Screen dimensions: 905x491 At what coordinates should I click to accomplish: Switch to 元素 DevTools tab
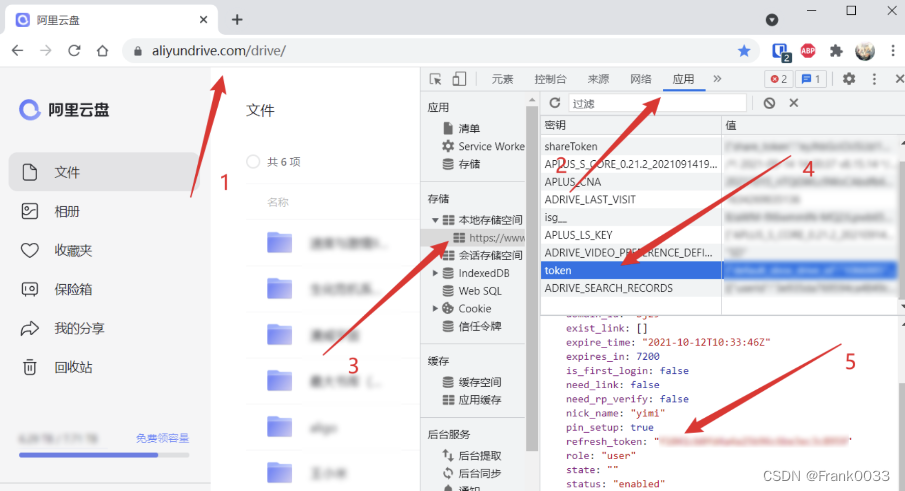[502, 79]
